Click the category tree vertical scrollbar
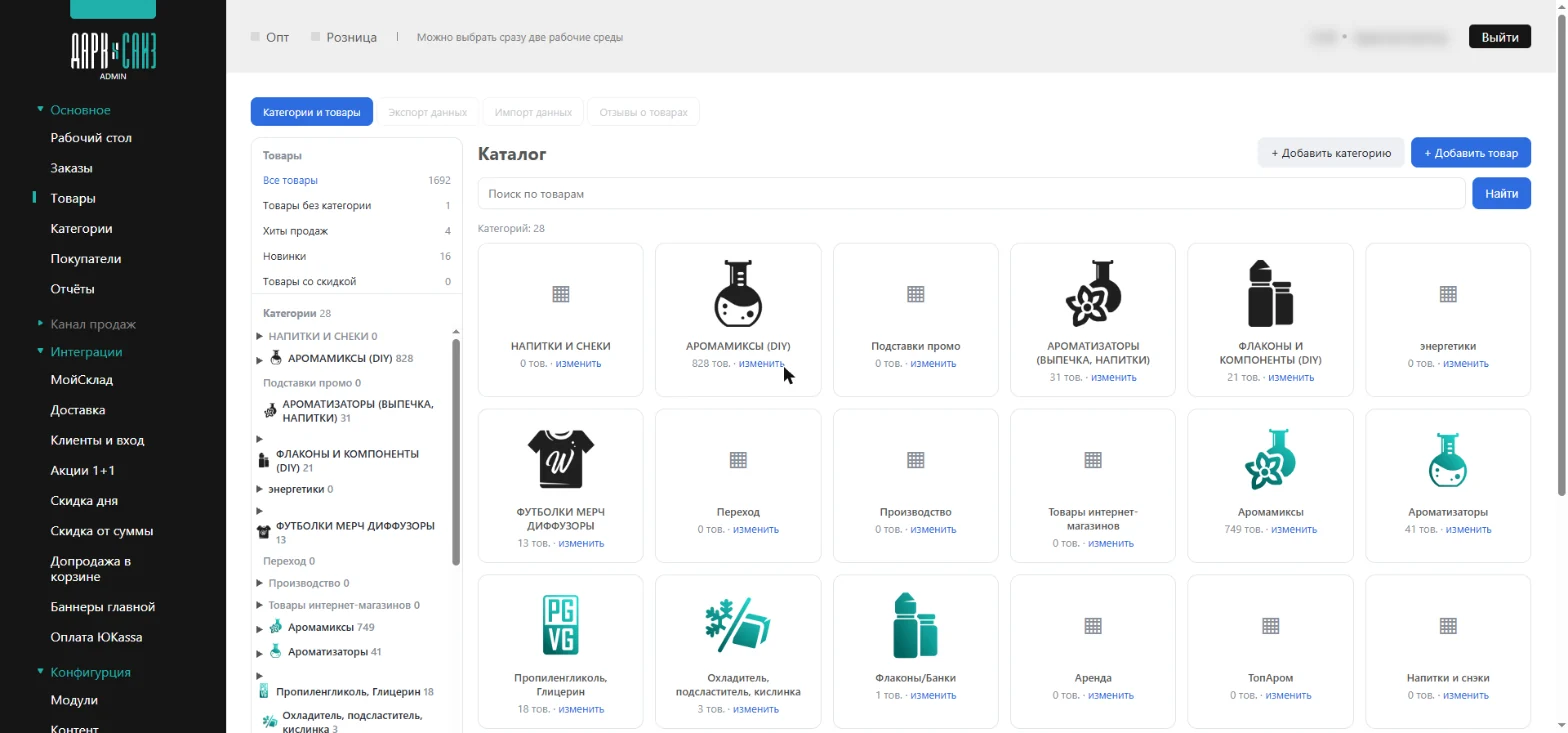 pyautogui.click(x=456, y=450)
